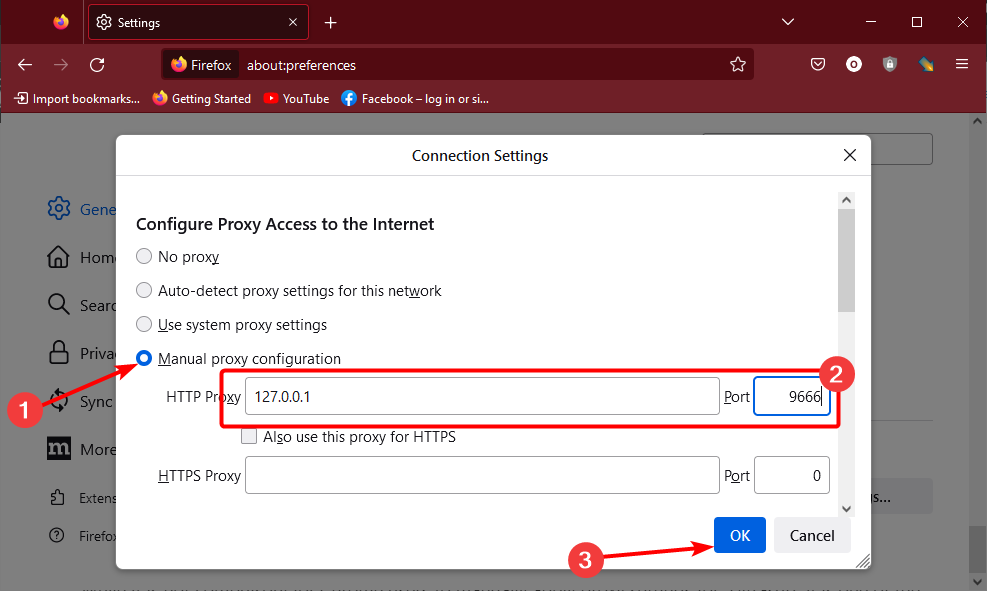Select Manual proxy configuration radio button

point(144,358)
